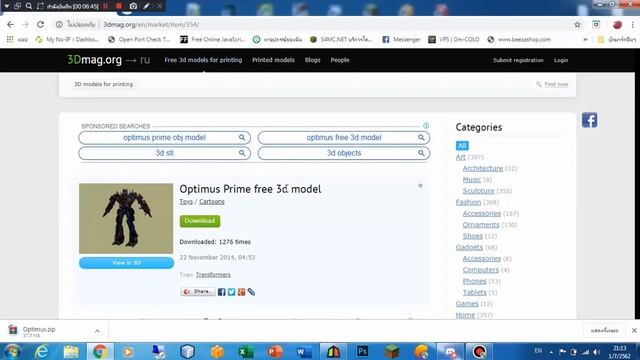Click the favorite star beside model title
Viewport: 640px width, 360px height.
point(420,186)
